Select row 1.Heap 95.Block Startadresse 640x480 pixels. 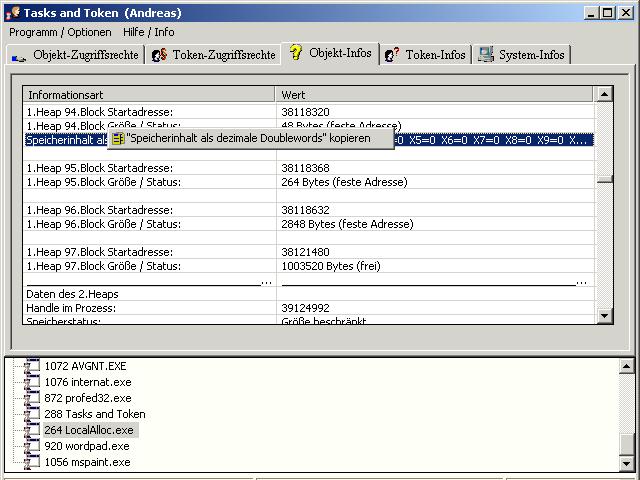click(x=100, y=168)
